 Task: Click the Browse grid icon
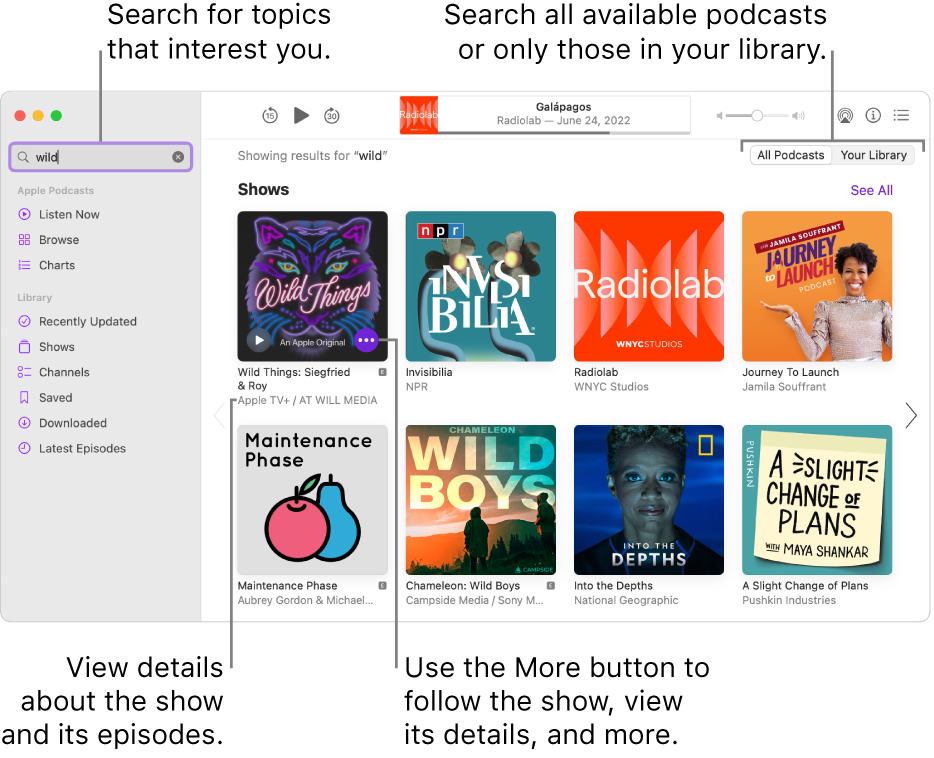24,240
